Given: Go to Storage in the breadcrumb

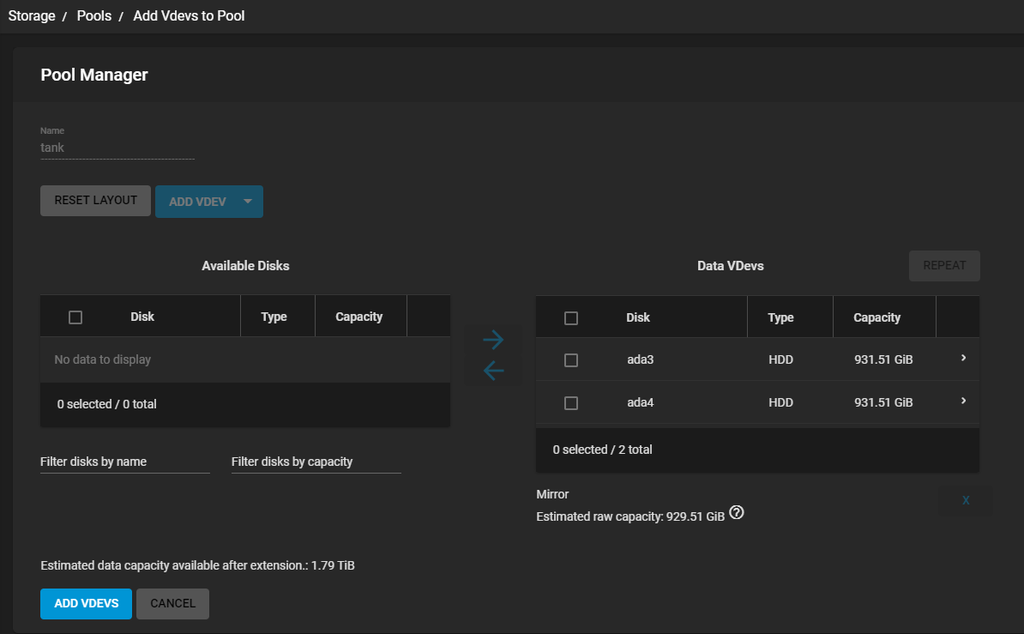Looking at the screenshot, I should click(x=32, y=16).
